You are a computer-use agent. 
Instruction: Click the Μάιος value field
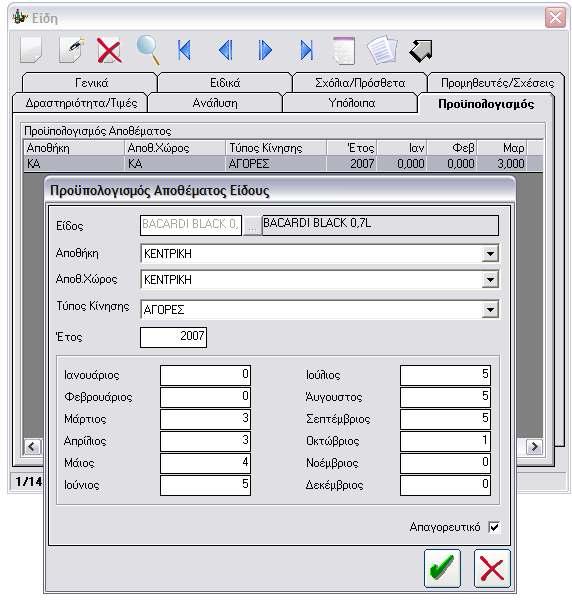click(205, 463)
